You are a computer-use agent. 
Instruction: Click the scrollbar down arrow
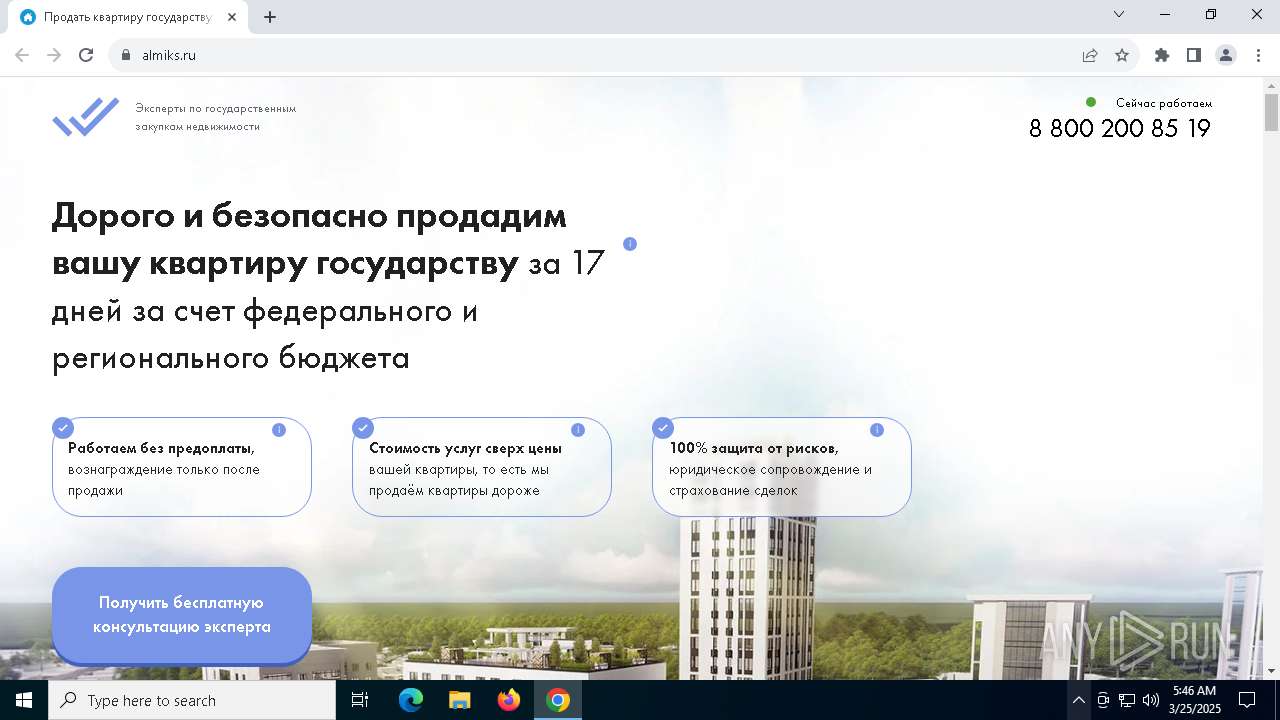point(1271,671)
